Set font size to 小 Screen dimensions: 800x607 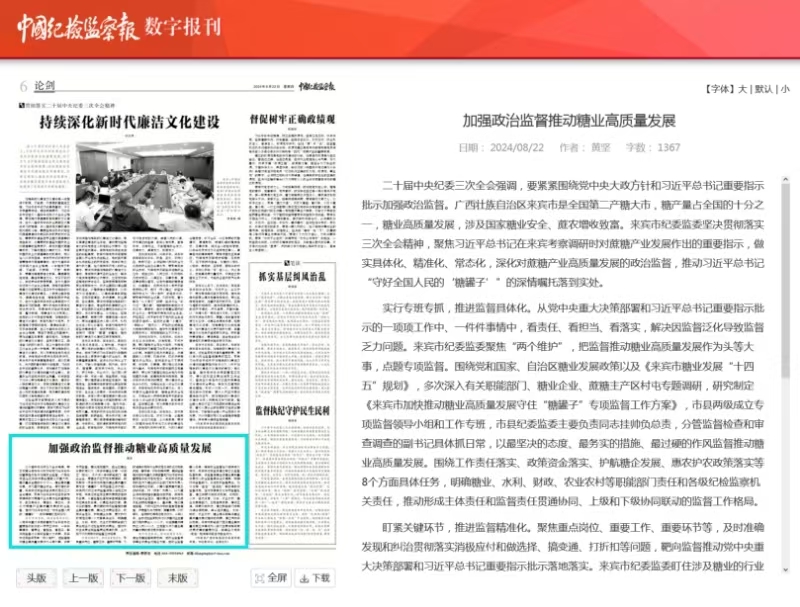tap(785, 89)
